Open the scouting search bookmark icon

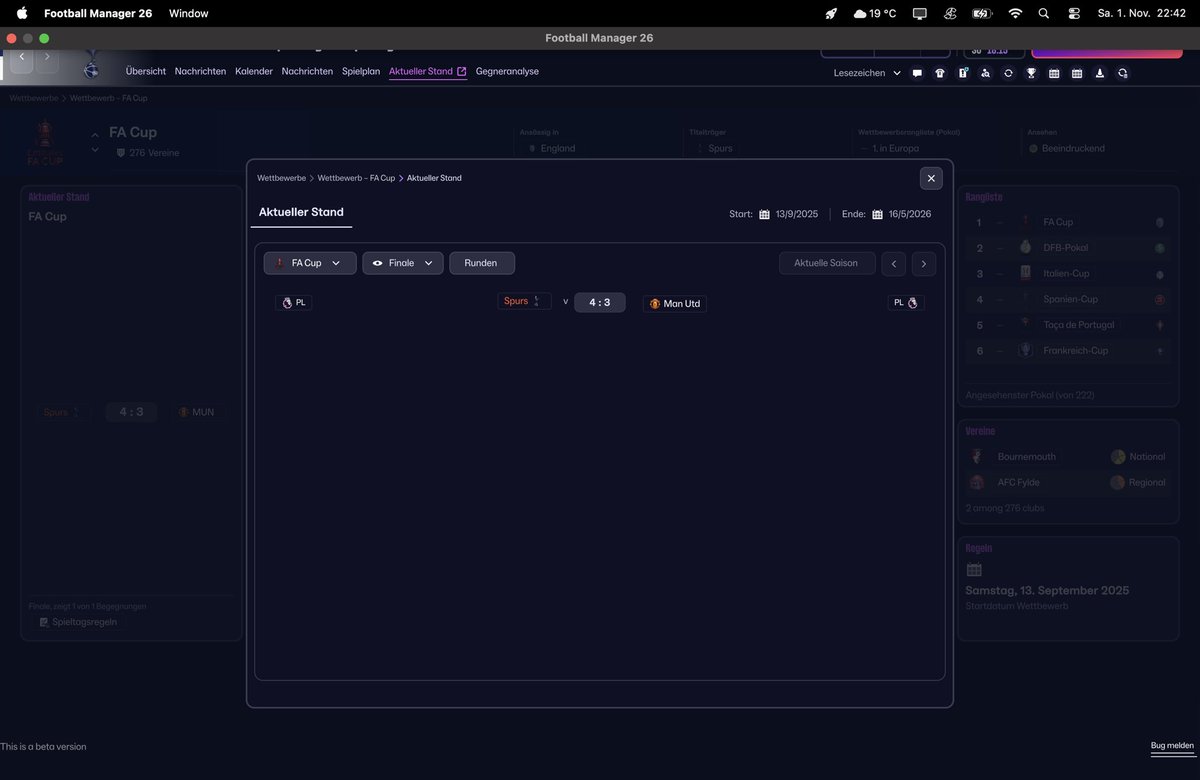[x=985, y=73]
